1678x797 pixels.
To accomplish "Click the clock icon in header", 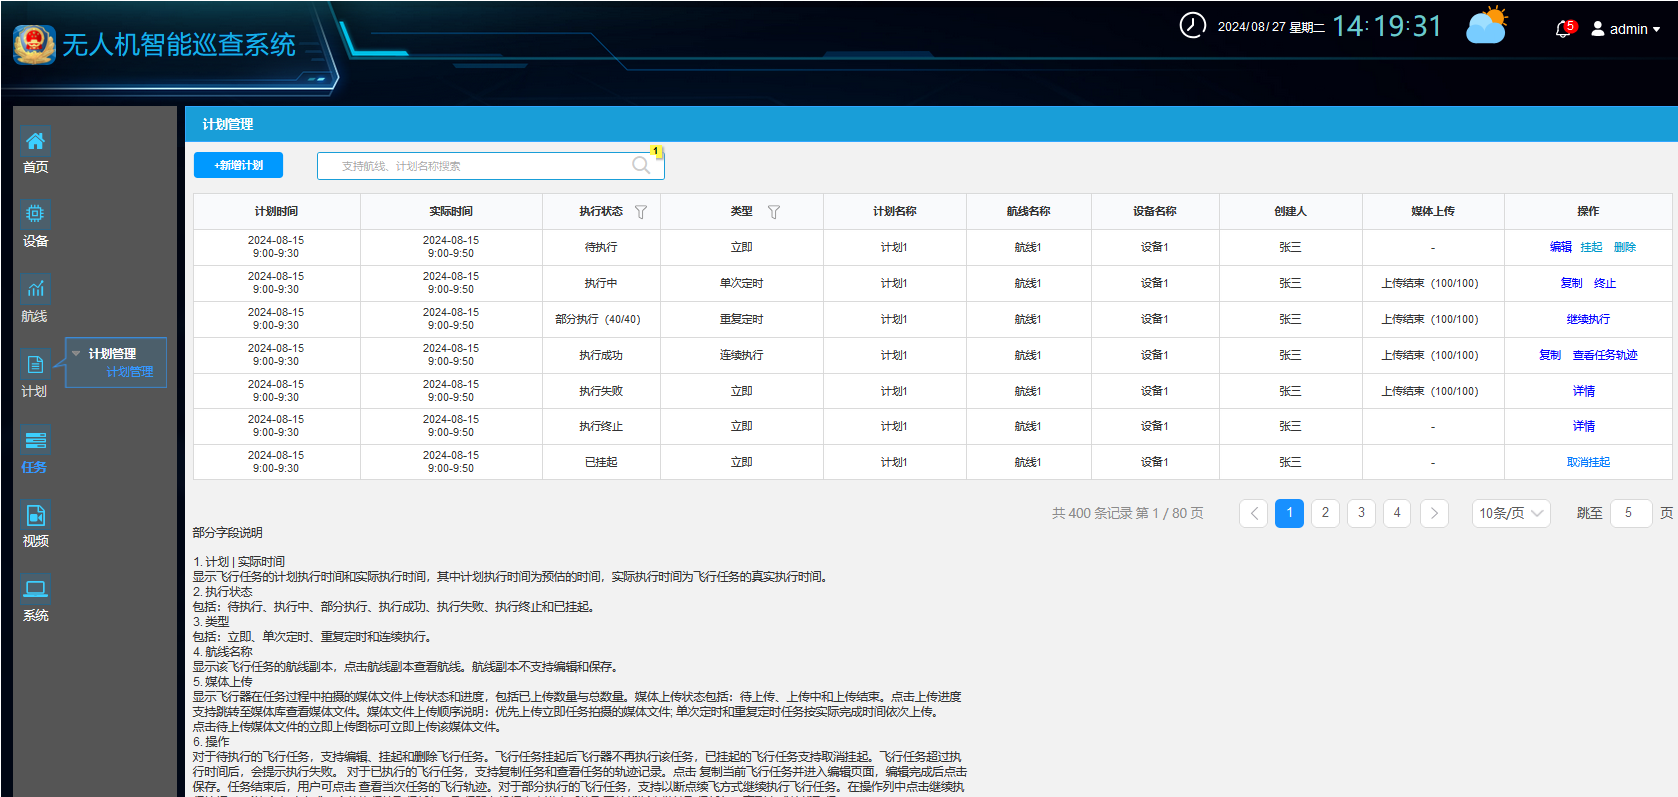I will 1192,26.
